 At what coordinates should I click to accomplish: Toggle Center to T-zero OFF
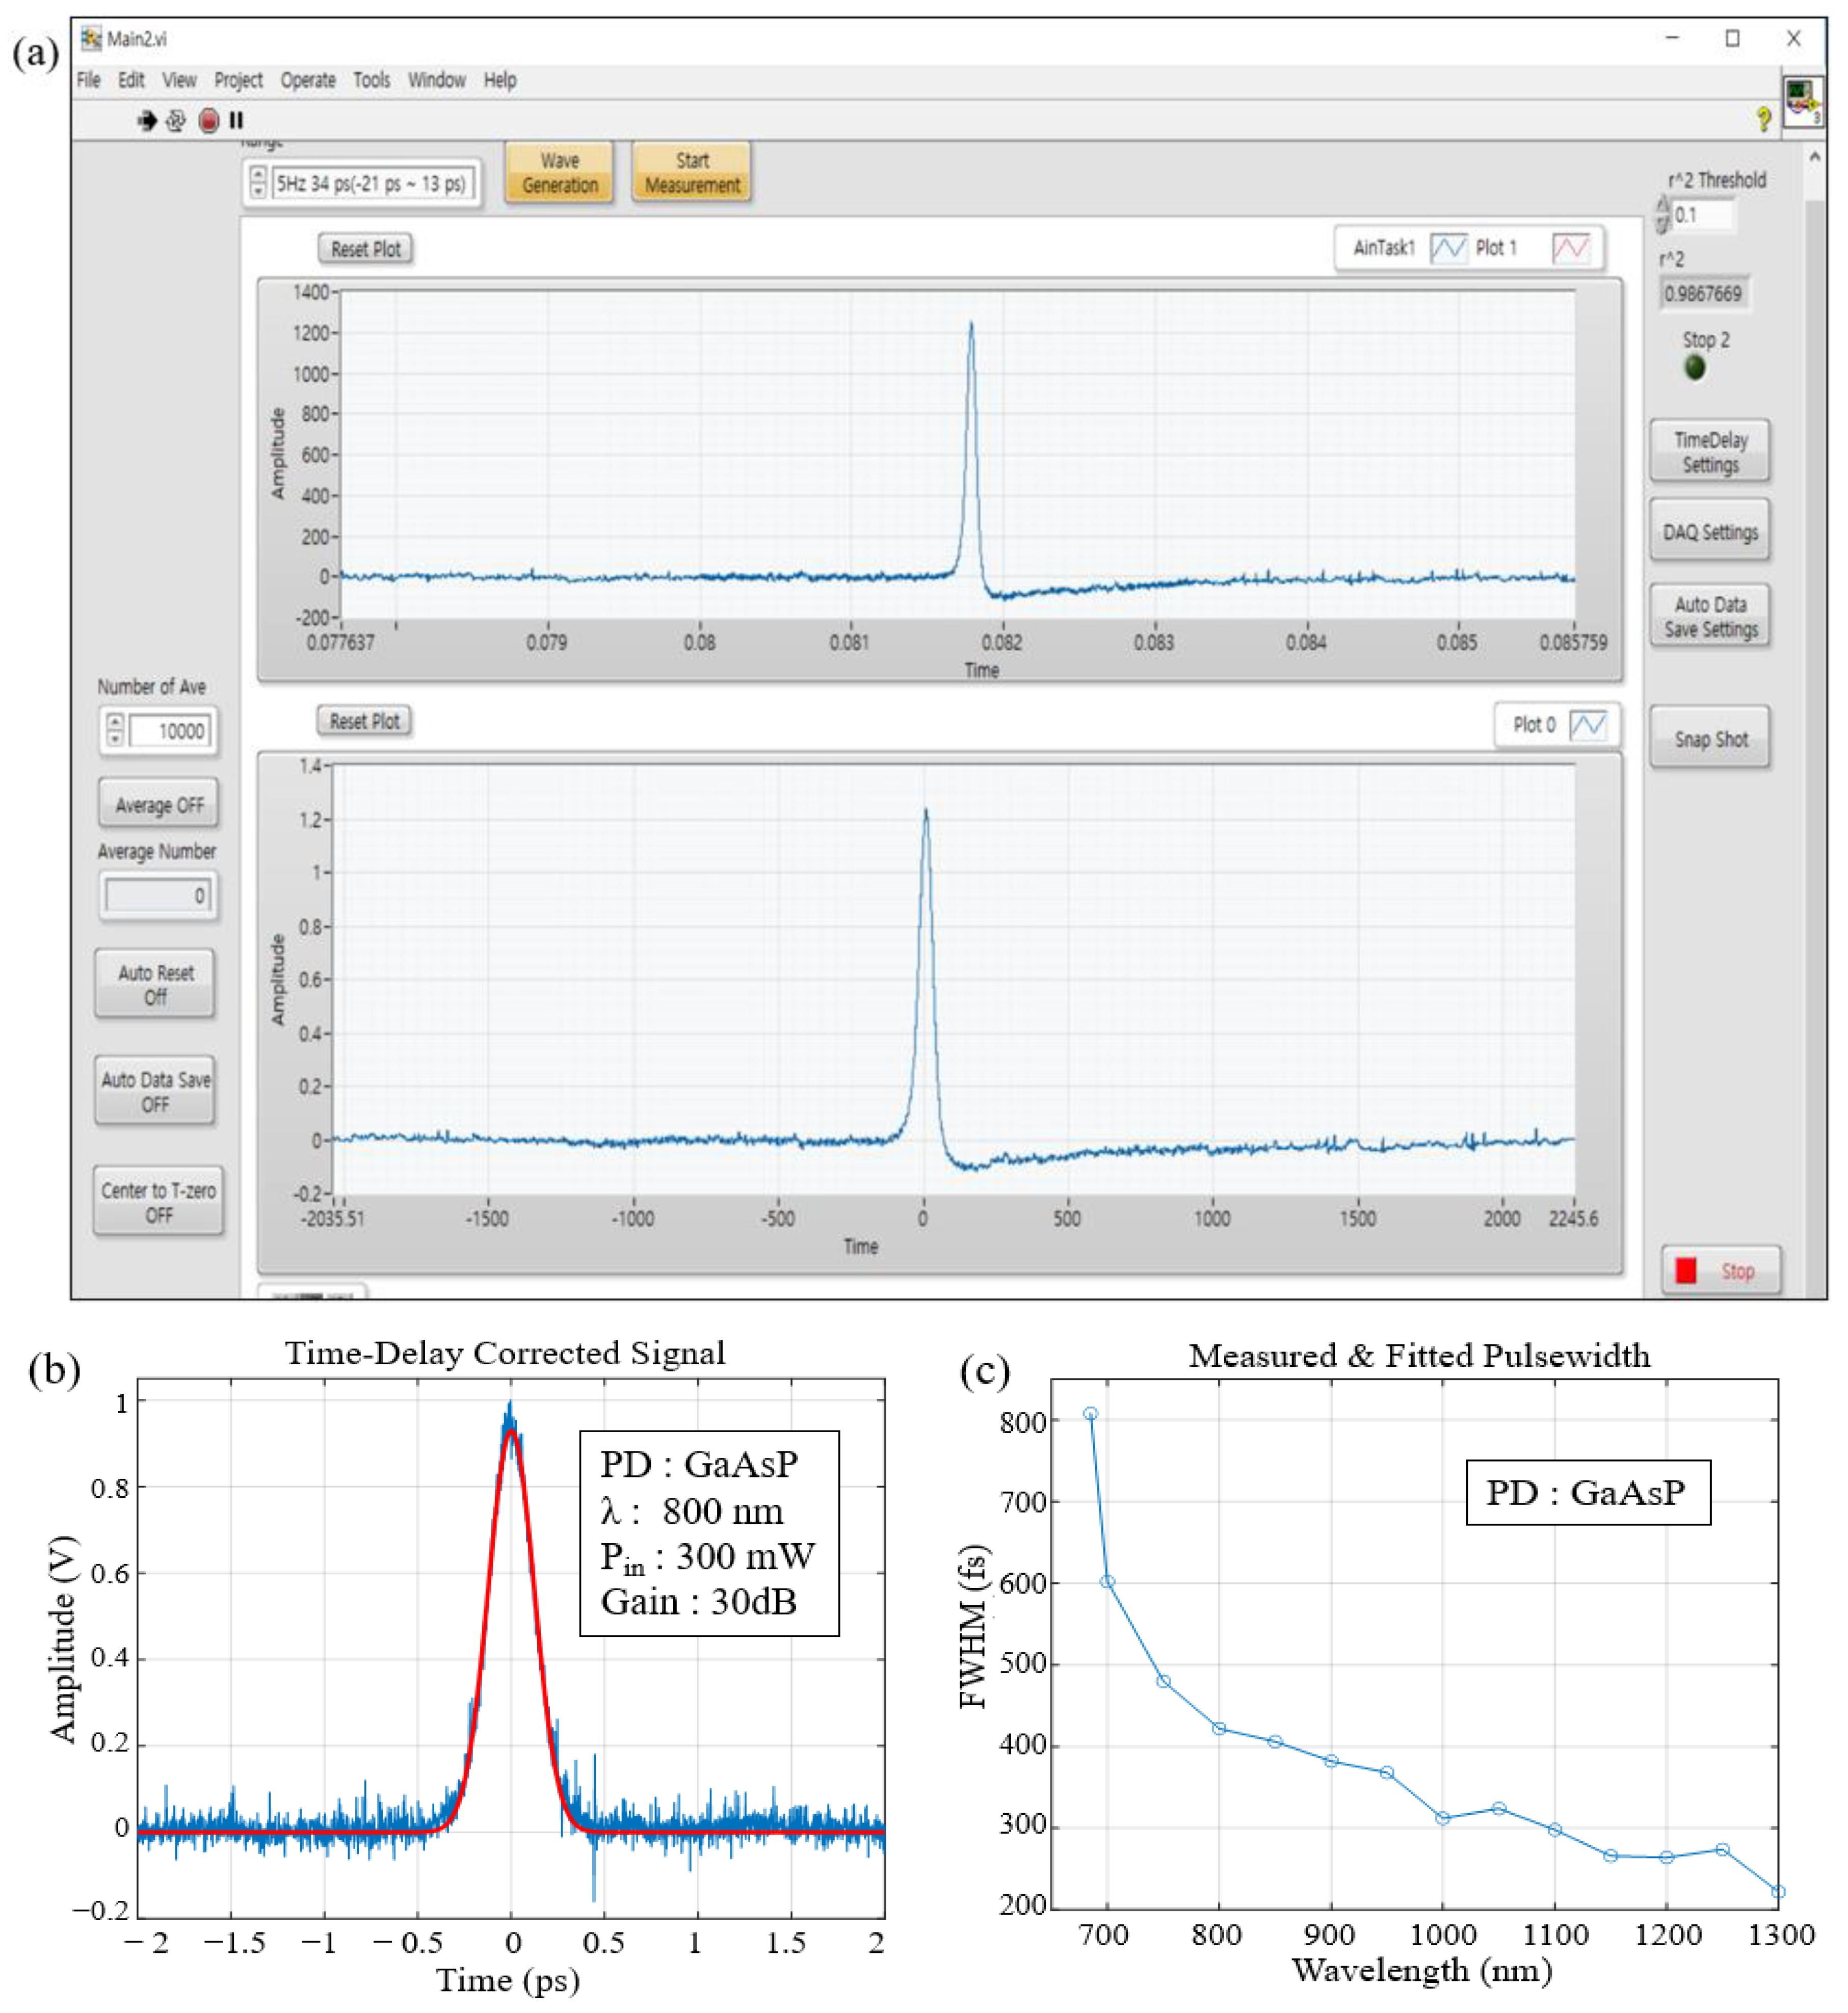coord(159,1202)
